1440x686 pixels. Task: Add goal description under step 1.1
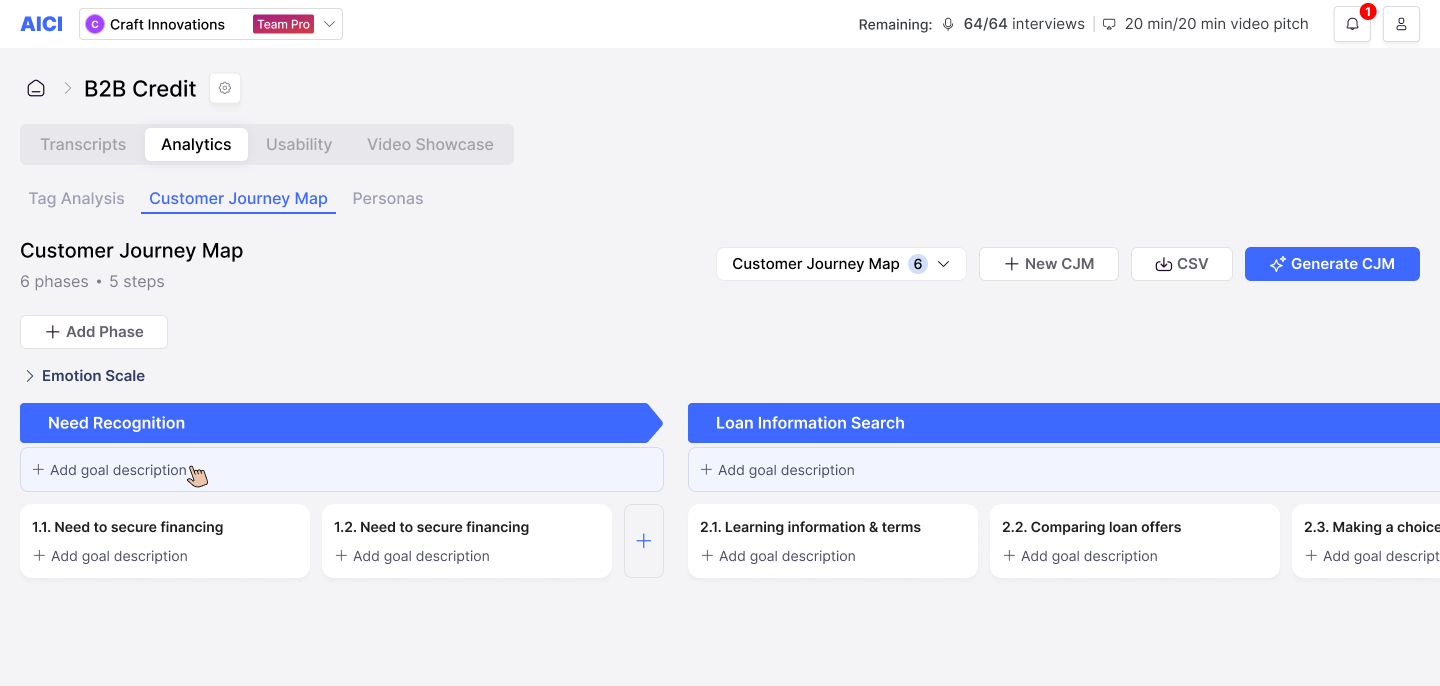110,556
